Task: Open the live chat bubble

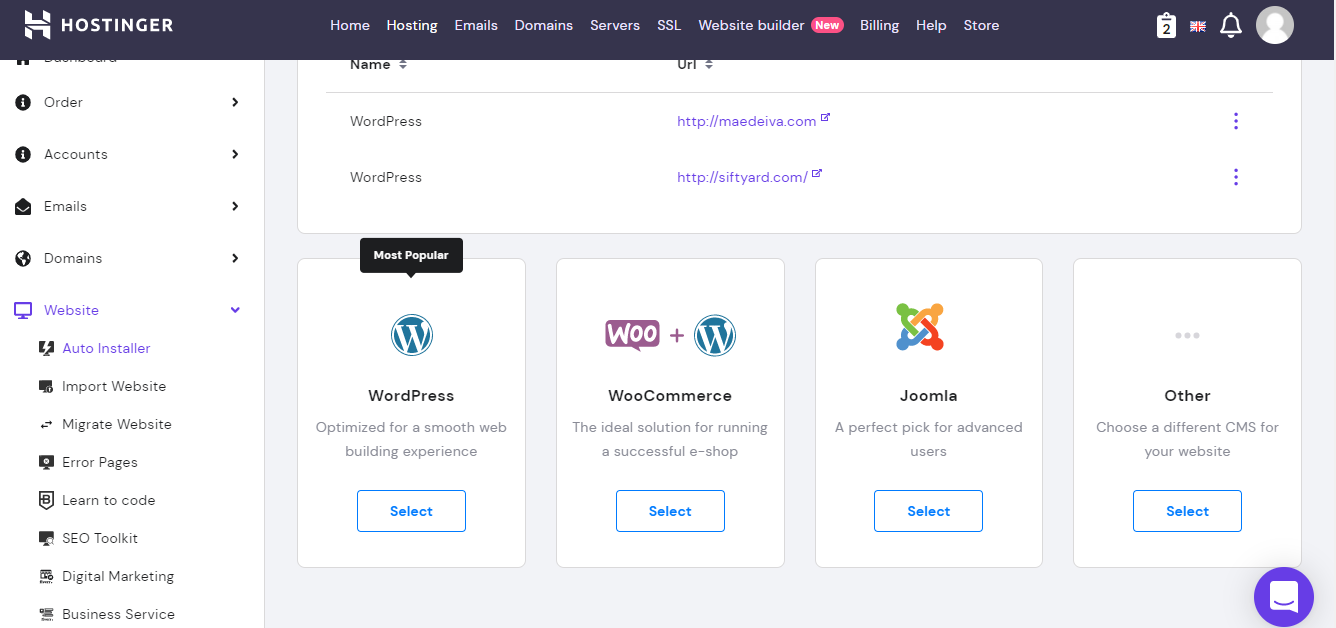Action: tap(1284, 597)
